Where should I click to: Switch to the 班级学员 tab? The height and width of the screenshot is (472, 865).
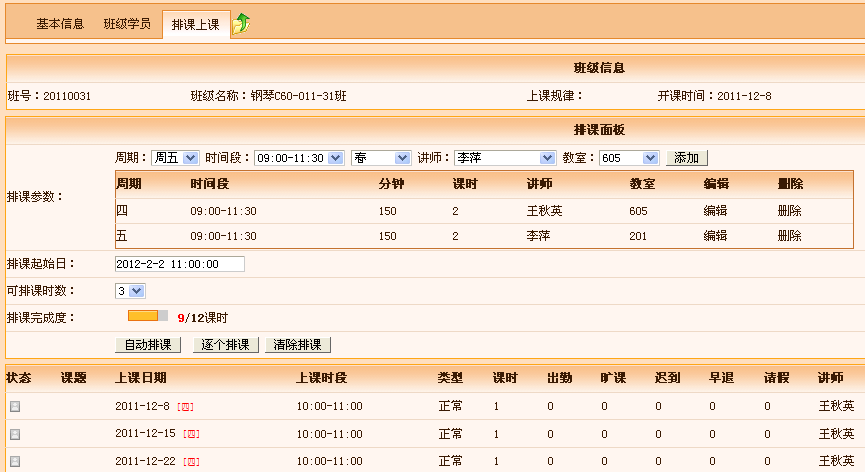[x=127, y=24]
